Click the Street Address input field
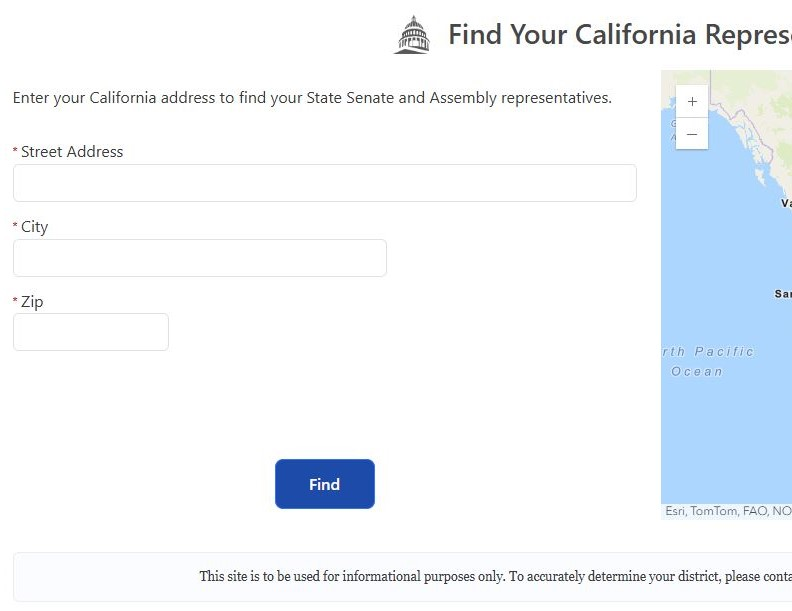This screenshot has height=611, width=792. click(x=324, y=183)
